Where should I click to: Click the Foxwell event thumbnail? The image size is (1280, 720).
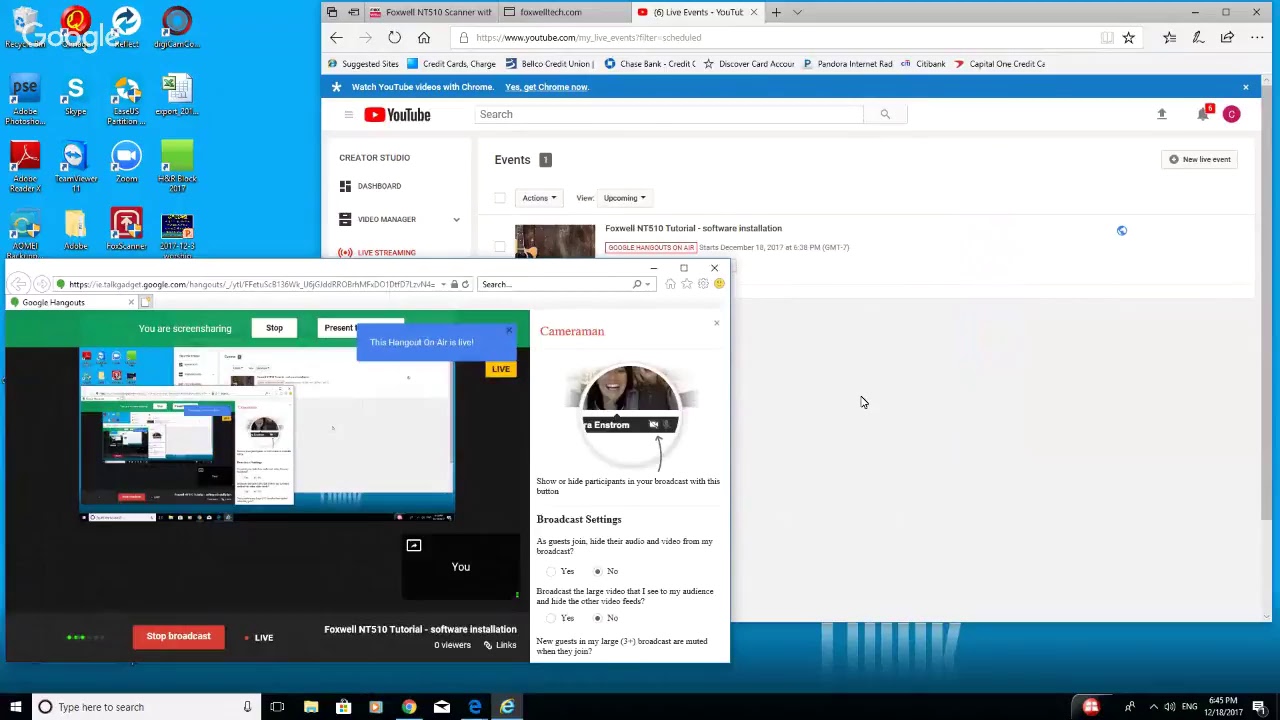click(x=554, y=241)
